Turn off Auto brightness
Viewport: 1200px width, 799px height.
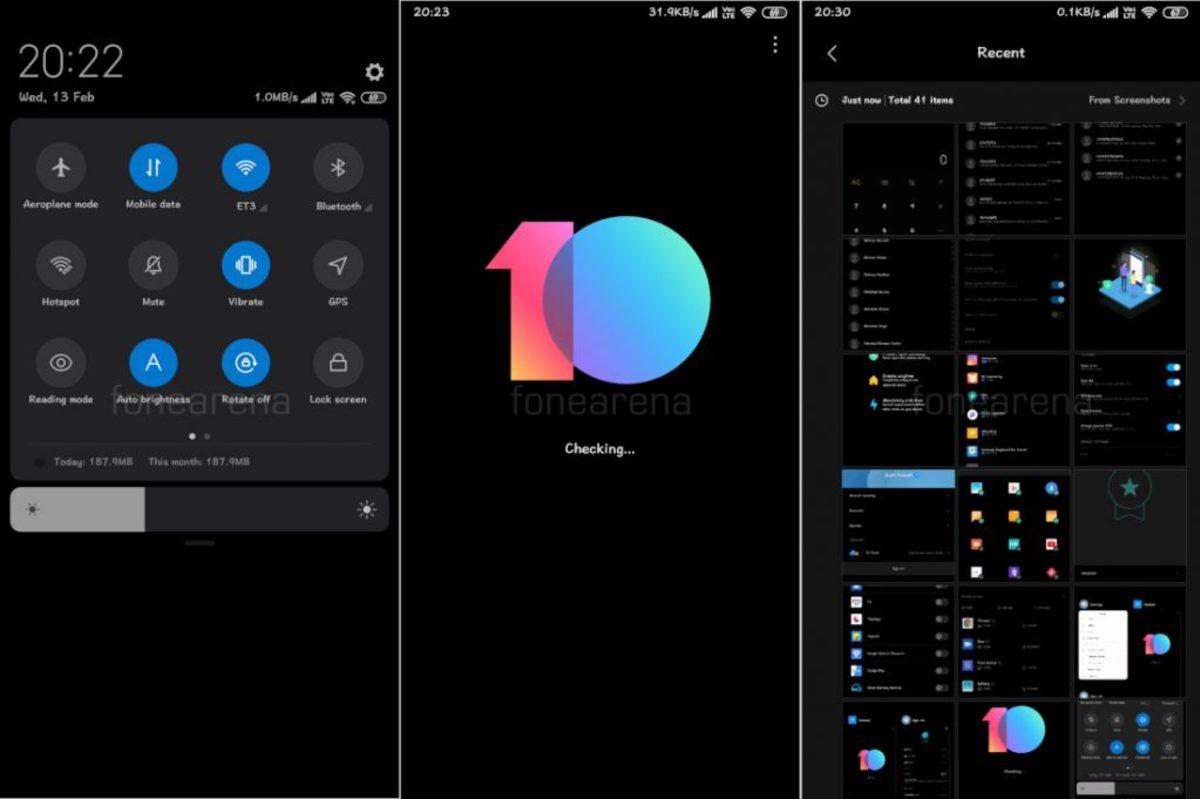[x=152, y=362]
